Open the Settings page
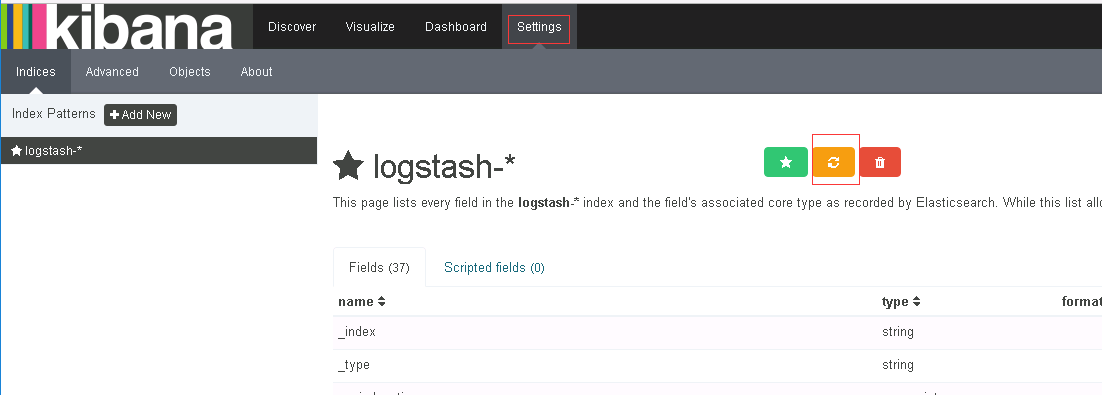Screen dimensions: 1102x395 (539, 27)
